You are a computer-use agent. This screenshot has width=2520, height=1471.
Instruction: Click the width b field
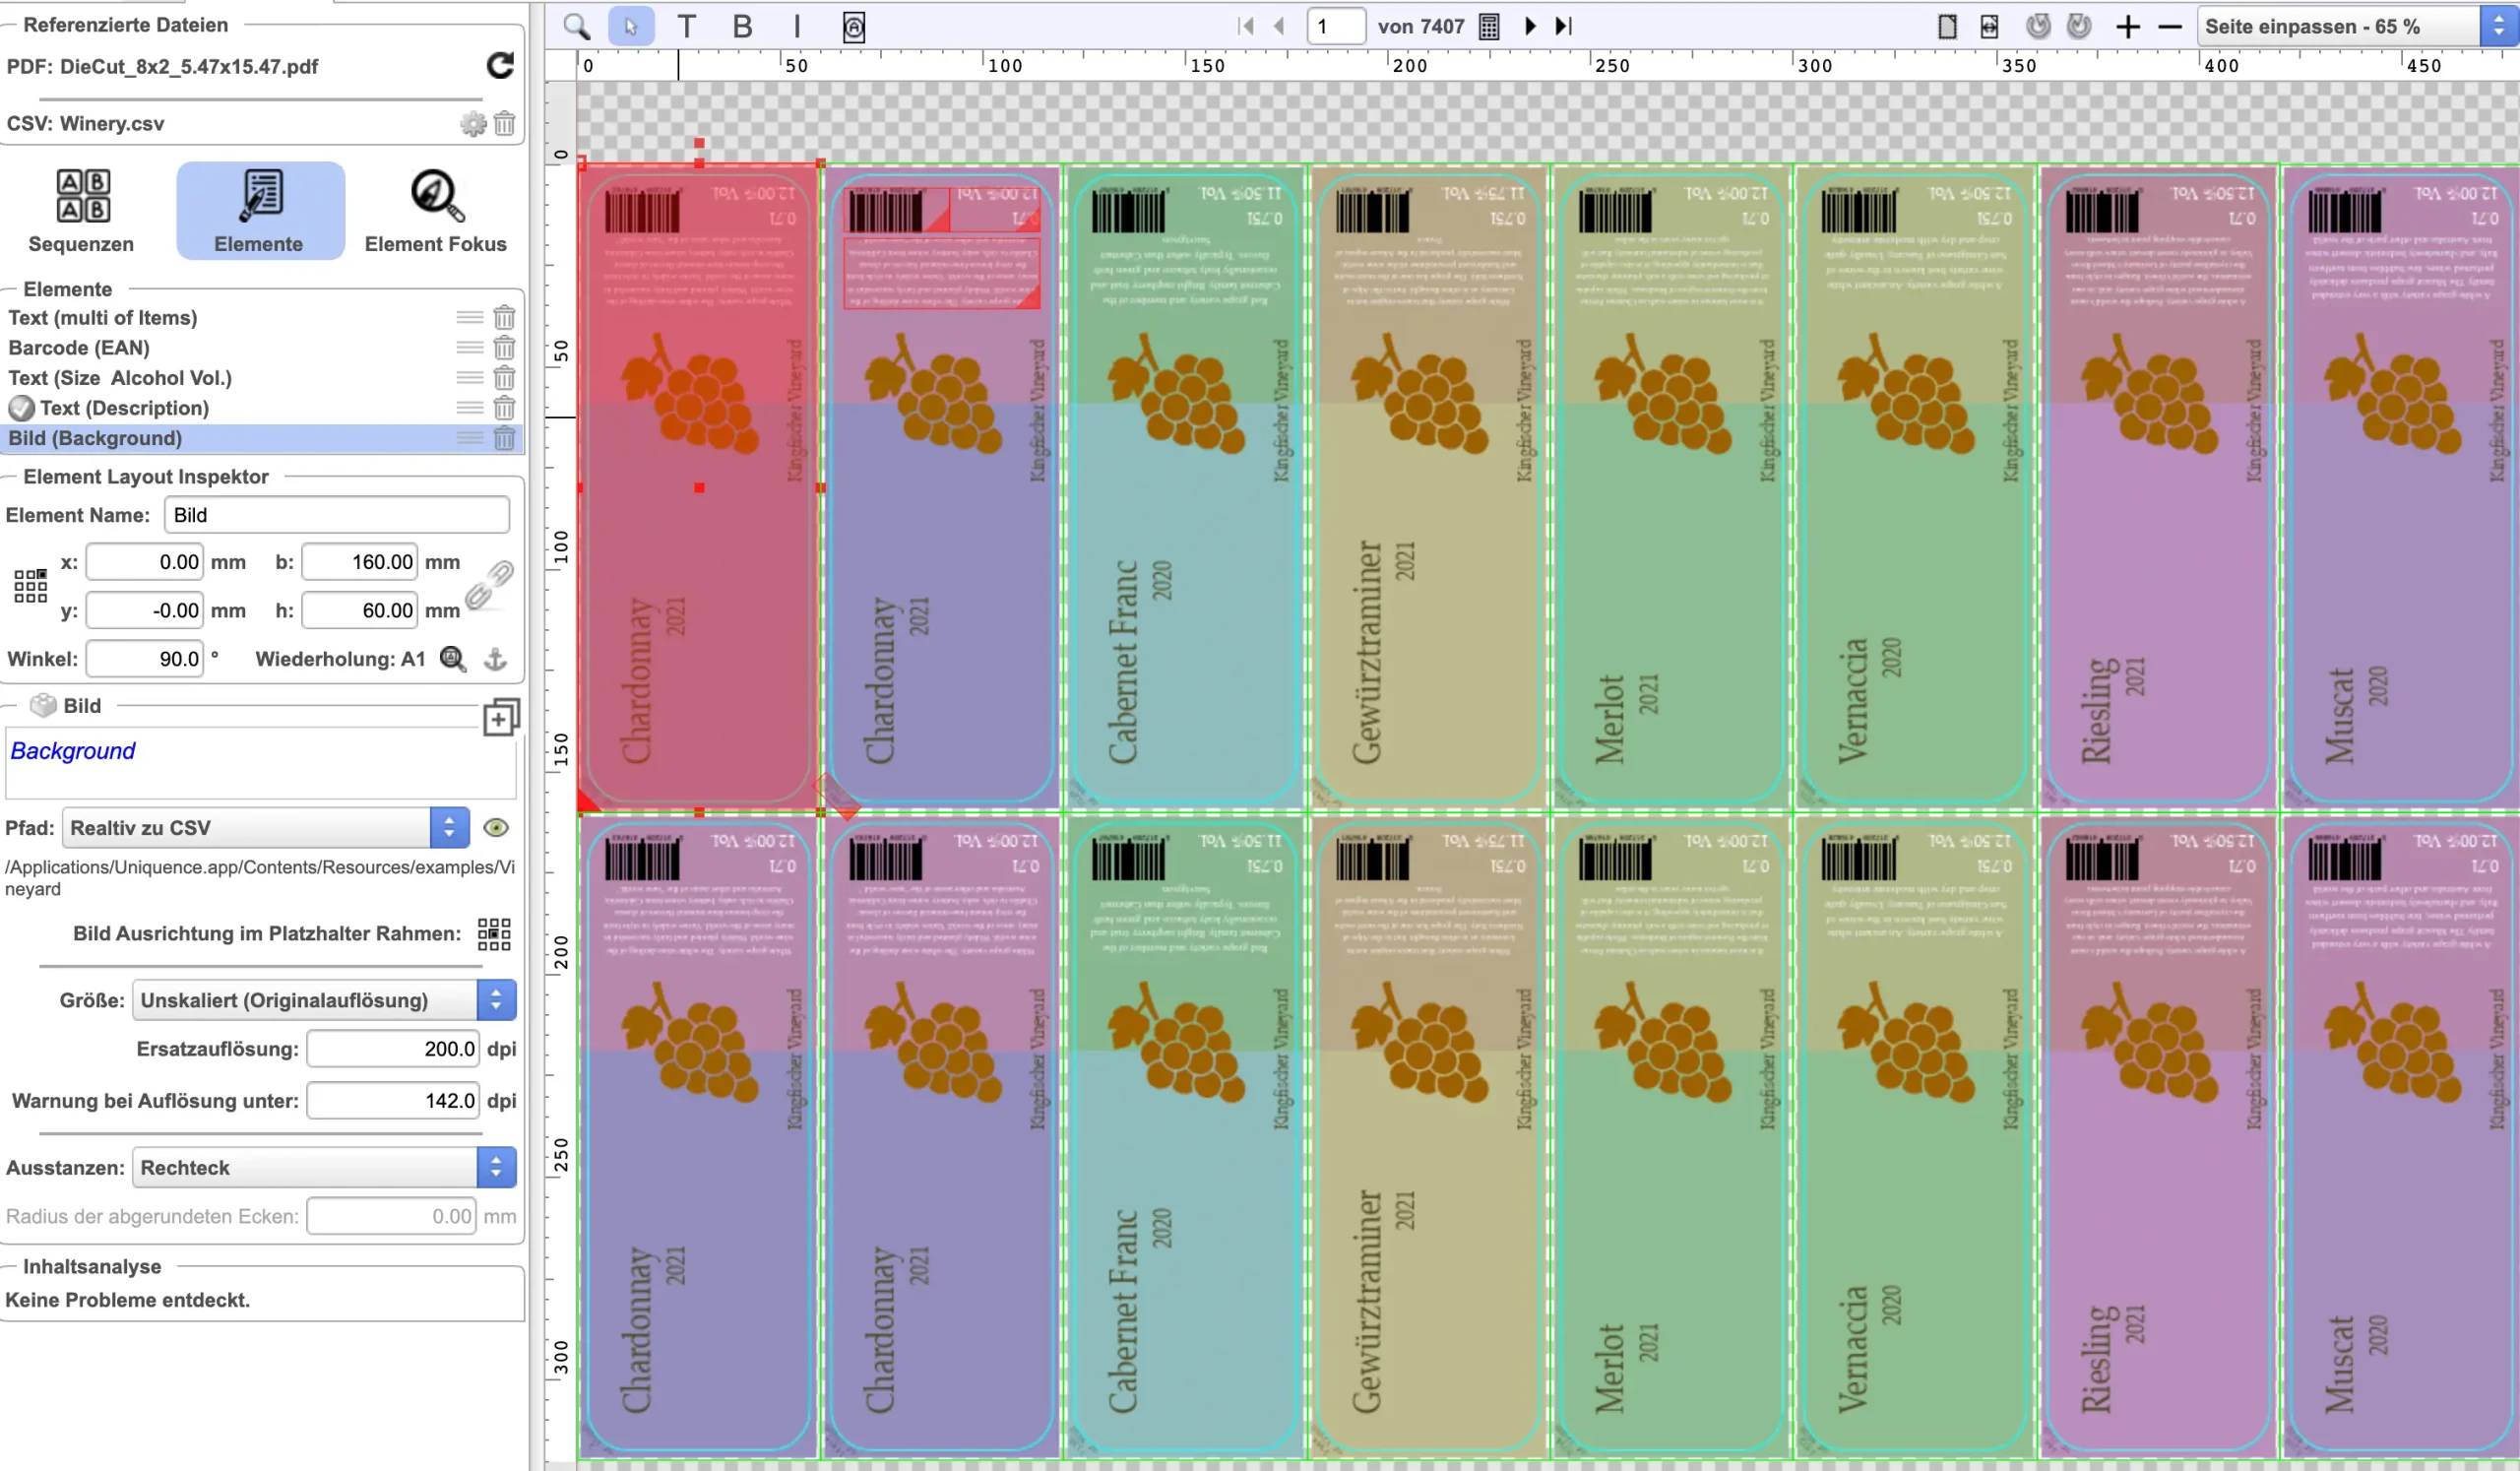(360, 562)
